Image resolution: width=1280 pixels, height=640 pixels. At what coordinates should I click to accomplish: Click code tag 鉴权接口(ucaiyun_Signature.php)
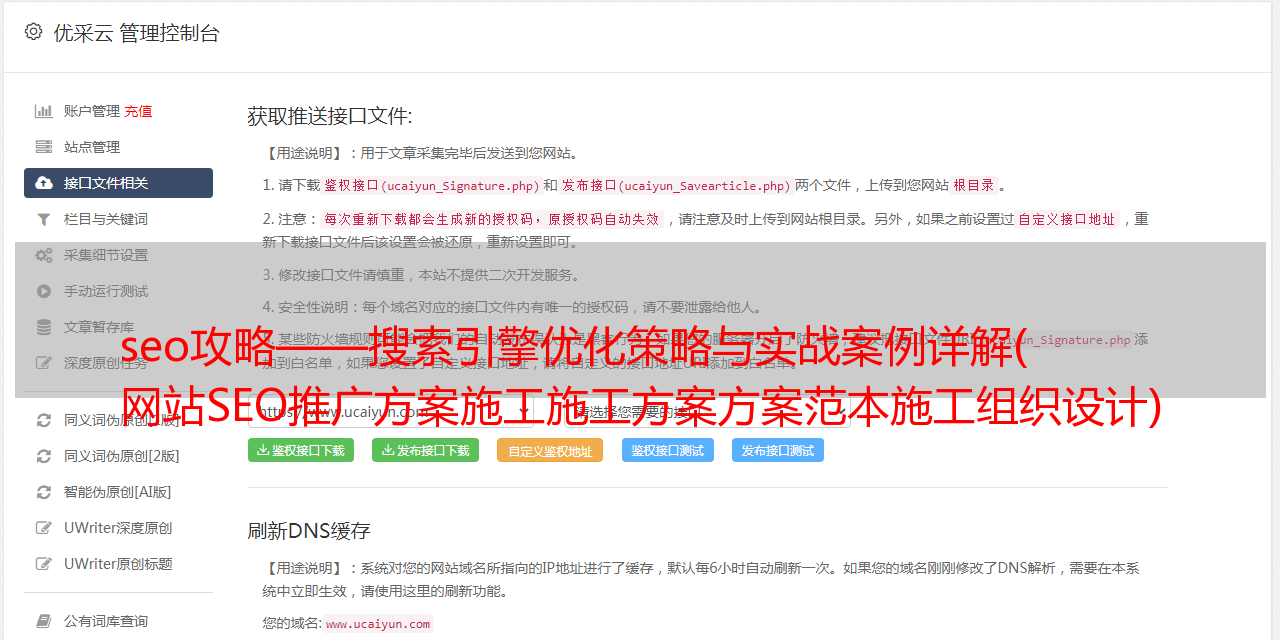click(432, 186)
